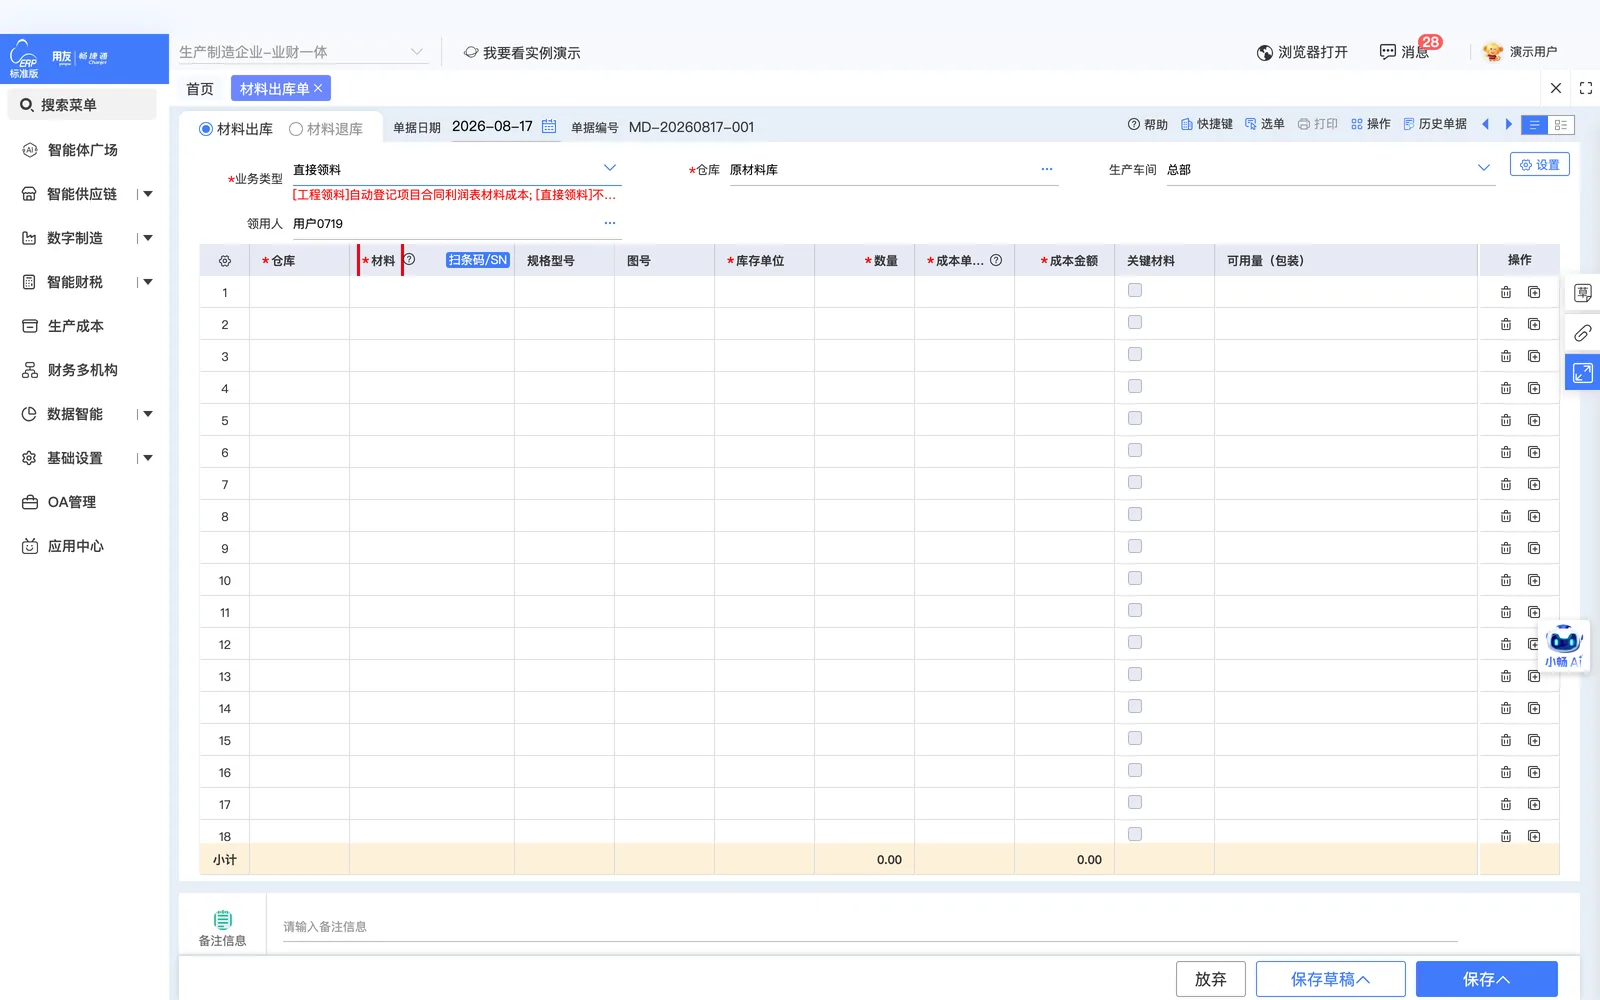1600x1000 pixels.
Task: Open the 生产制造企业-业财一体 dropdown
Action: [x=302, y=52]
